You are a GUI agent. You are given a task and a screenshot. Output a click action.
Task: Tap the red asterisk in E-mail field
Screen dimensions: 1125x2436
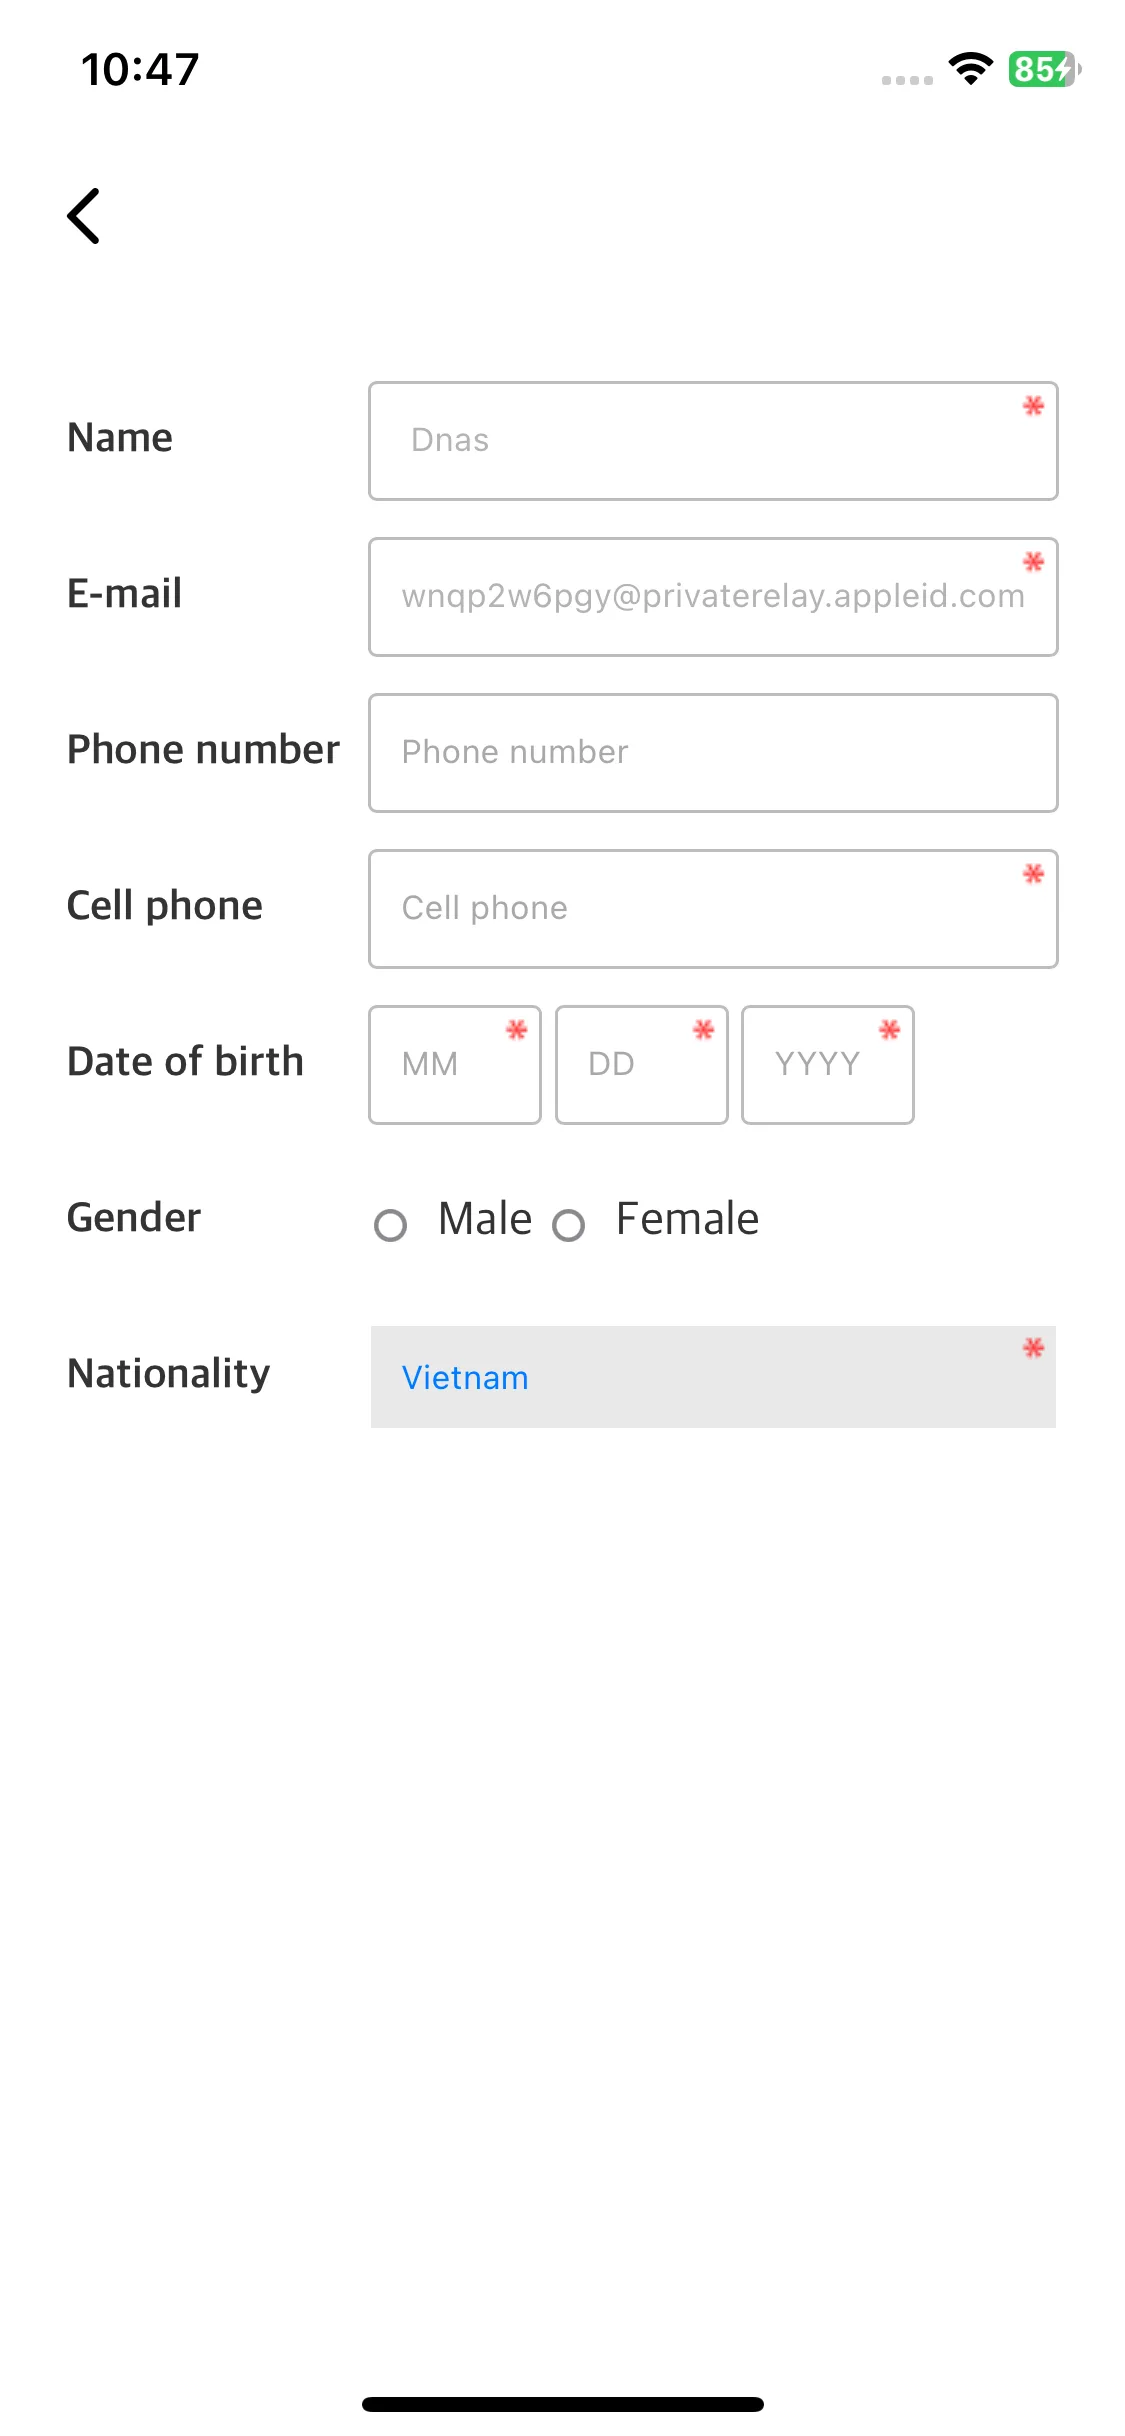click(1033, 561)
